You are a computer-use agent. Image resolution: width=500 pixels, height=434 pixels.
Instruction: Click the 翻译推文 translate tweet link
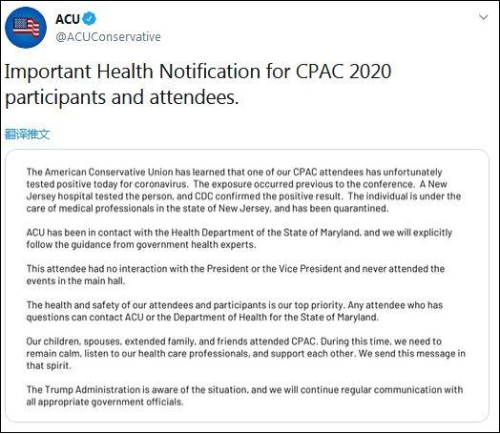click(27, 134)
